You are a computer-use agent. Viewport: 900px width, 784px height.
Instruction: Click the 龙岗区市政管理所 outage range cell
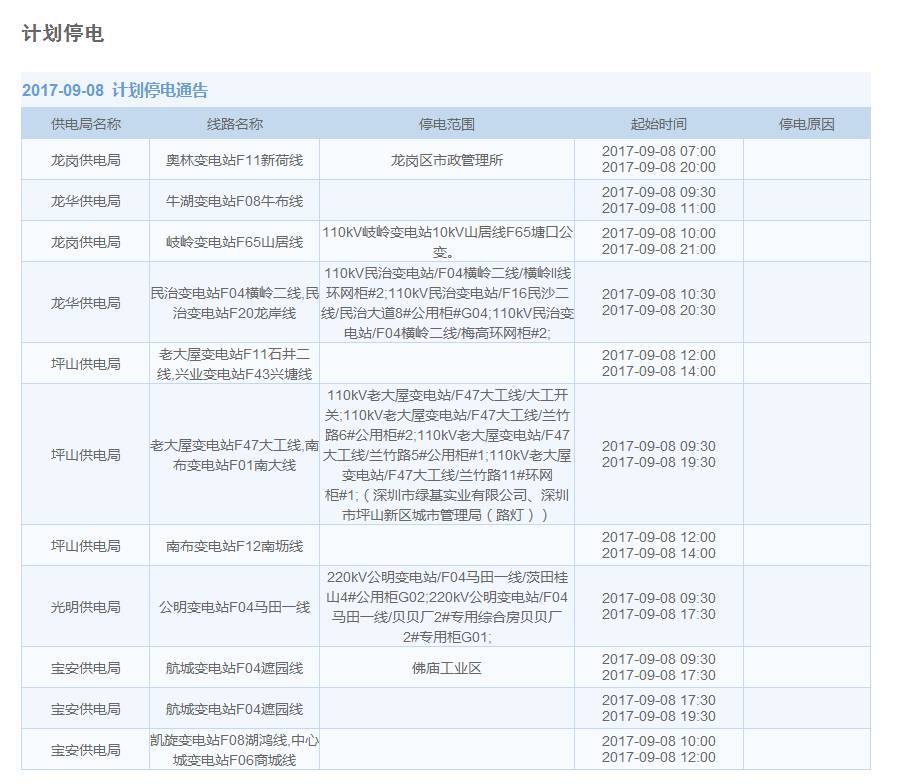coord(447,160)
